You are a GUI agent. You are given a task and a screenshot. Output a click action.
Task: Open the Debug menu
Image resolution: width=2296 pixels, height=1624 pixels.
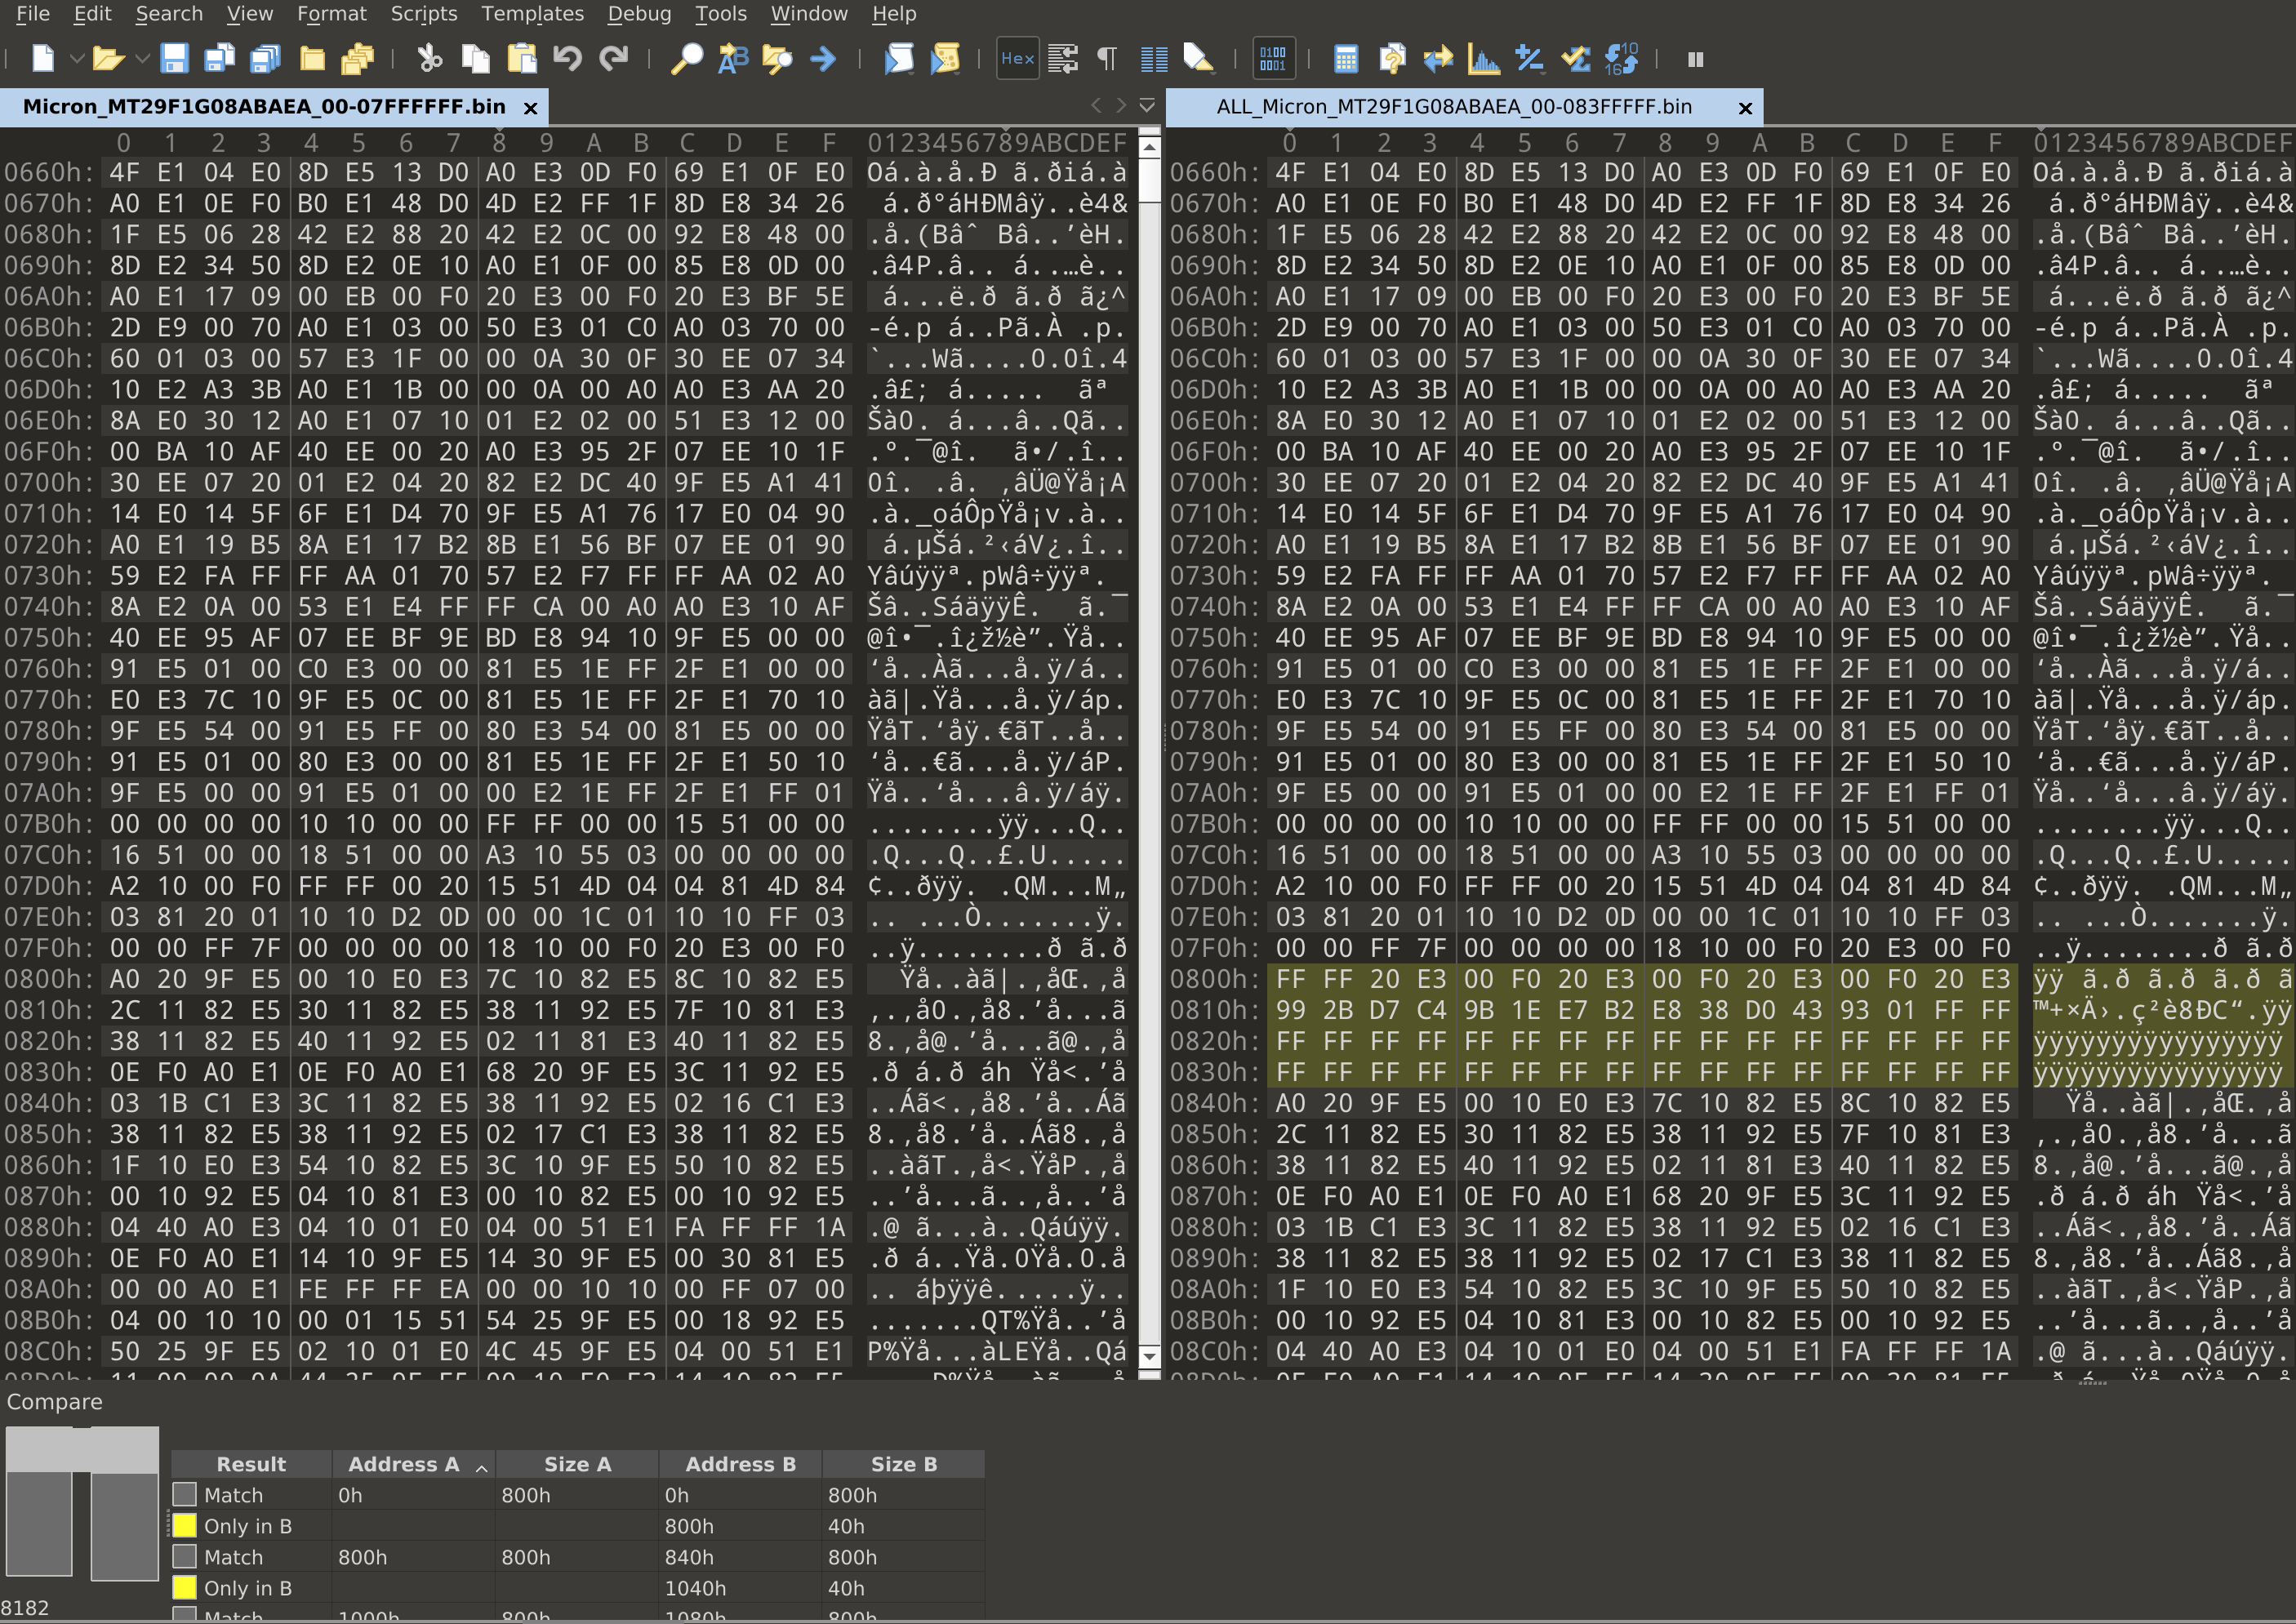point(640,14)
